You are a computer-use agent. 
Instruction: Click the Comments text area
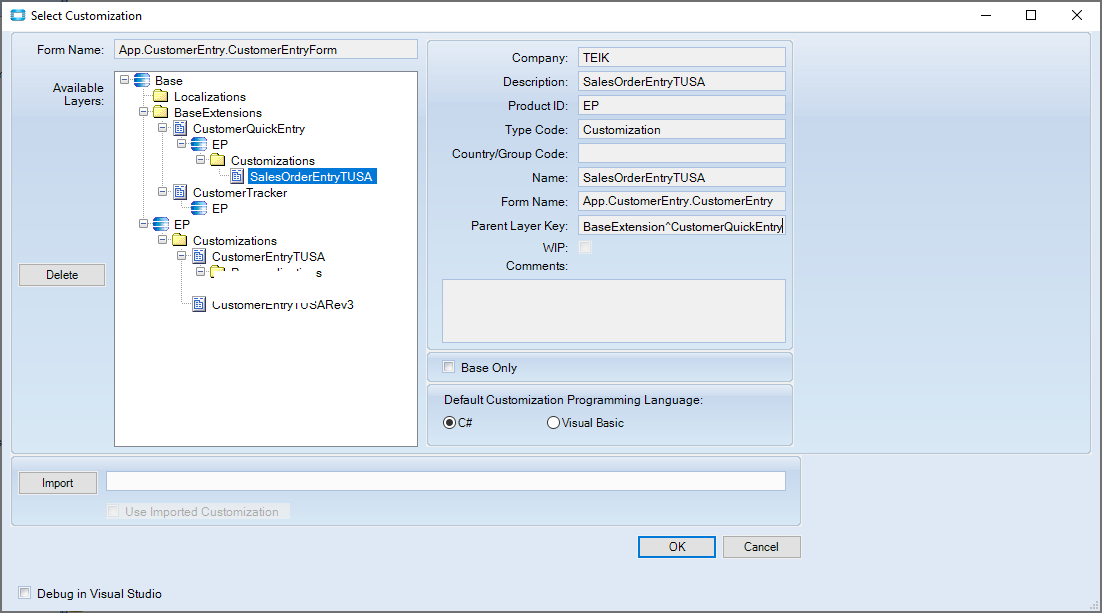click(x=614, y=311)
